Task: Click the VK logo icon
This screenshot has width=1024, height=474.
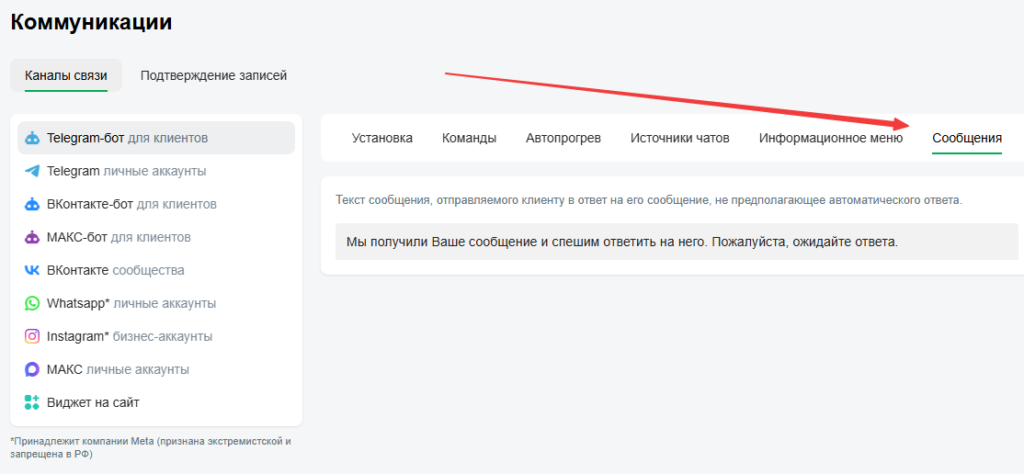Action: point(32,270)
